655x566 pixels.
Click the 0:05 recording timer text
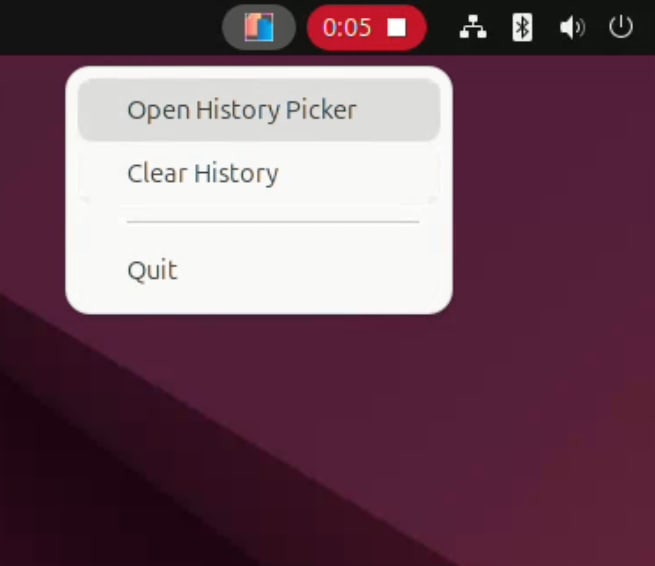coord(347,28)
